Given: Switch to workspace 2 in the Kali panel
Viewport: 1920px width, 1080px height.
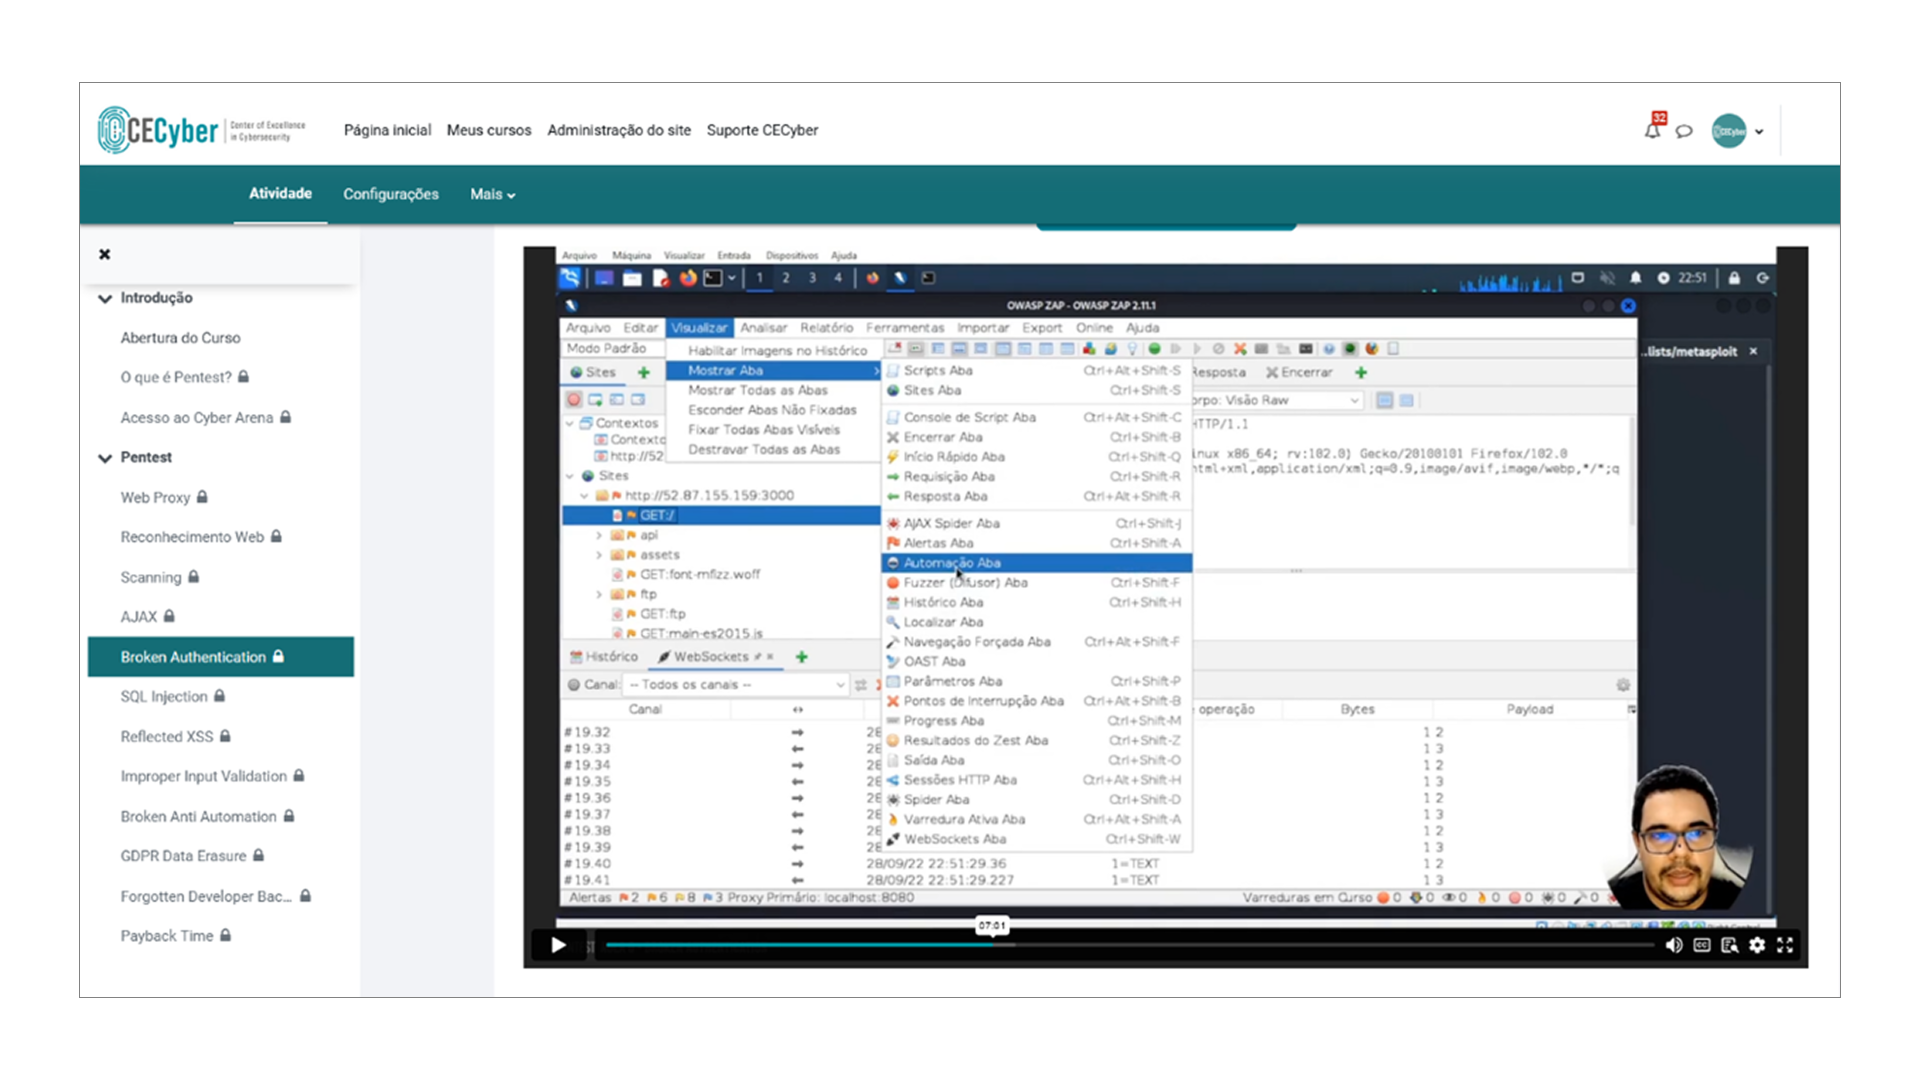Looking at the screenshot, I should pyautogui.click(x=786, y=278).
